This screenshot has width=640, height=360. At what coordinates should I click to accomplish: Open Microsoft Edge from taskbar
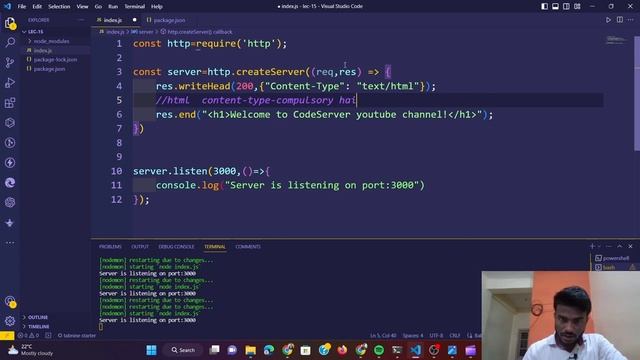(269, 350)
